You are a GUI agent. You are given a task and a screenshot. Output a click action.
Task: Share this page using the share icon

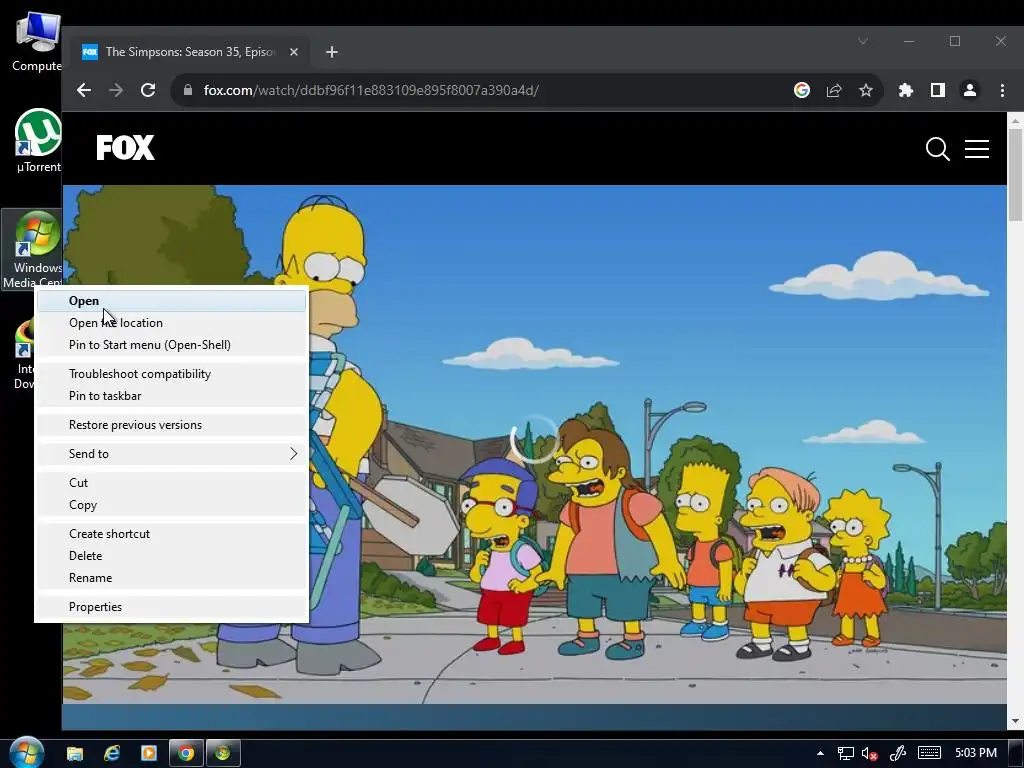tap(833, 90)
